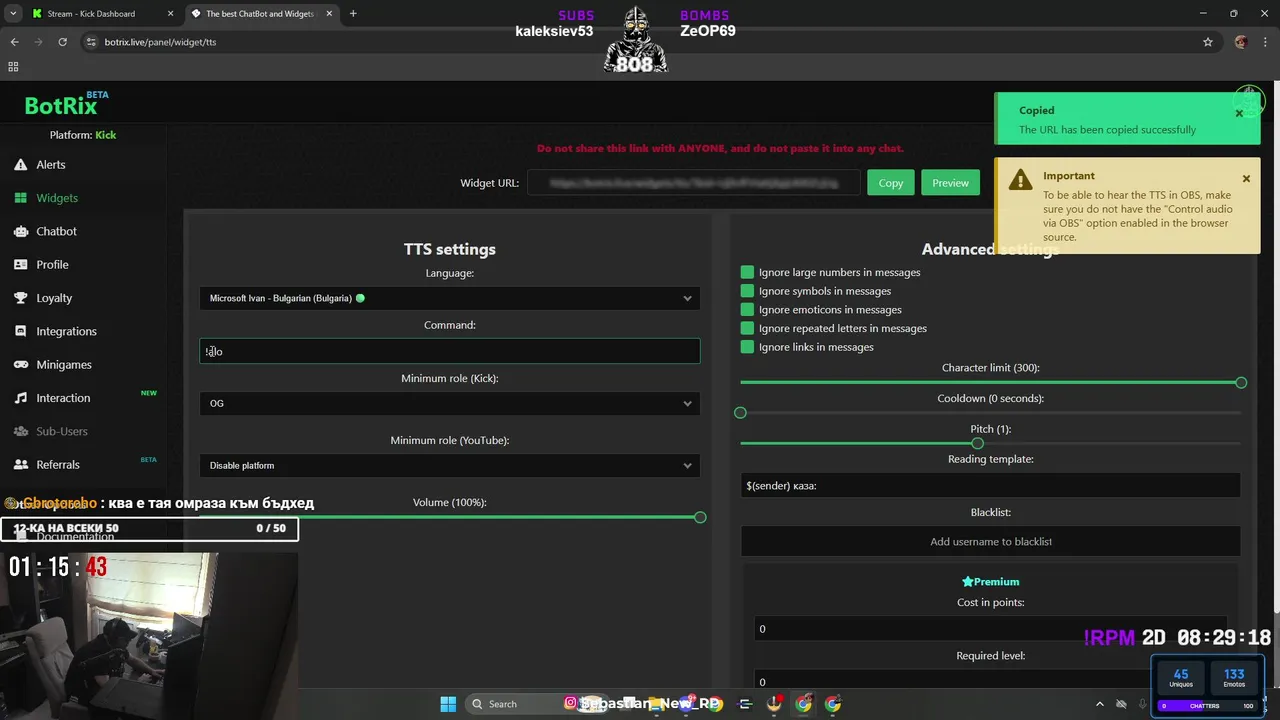Viewport: 1280px width, 720px height.
Task: Toggle Ignore symbols in messages
Action: tap(747, 291)
